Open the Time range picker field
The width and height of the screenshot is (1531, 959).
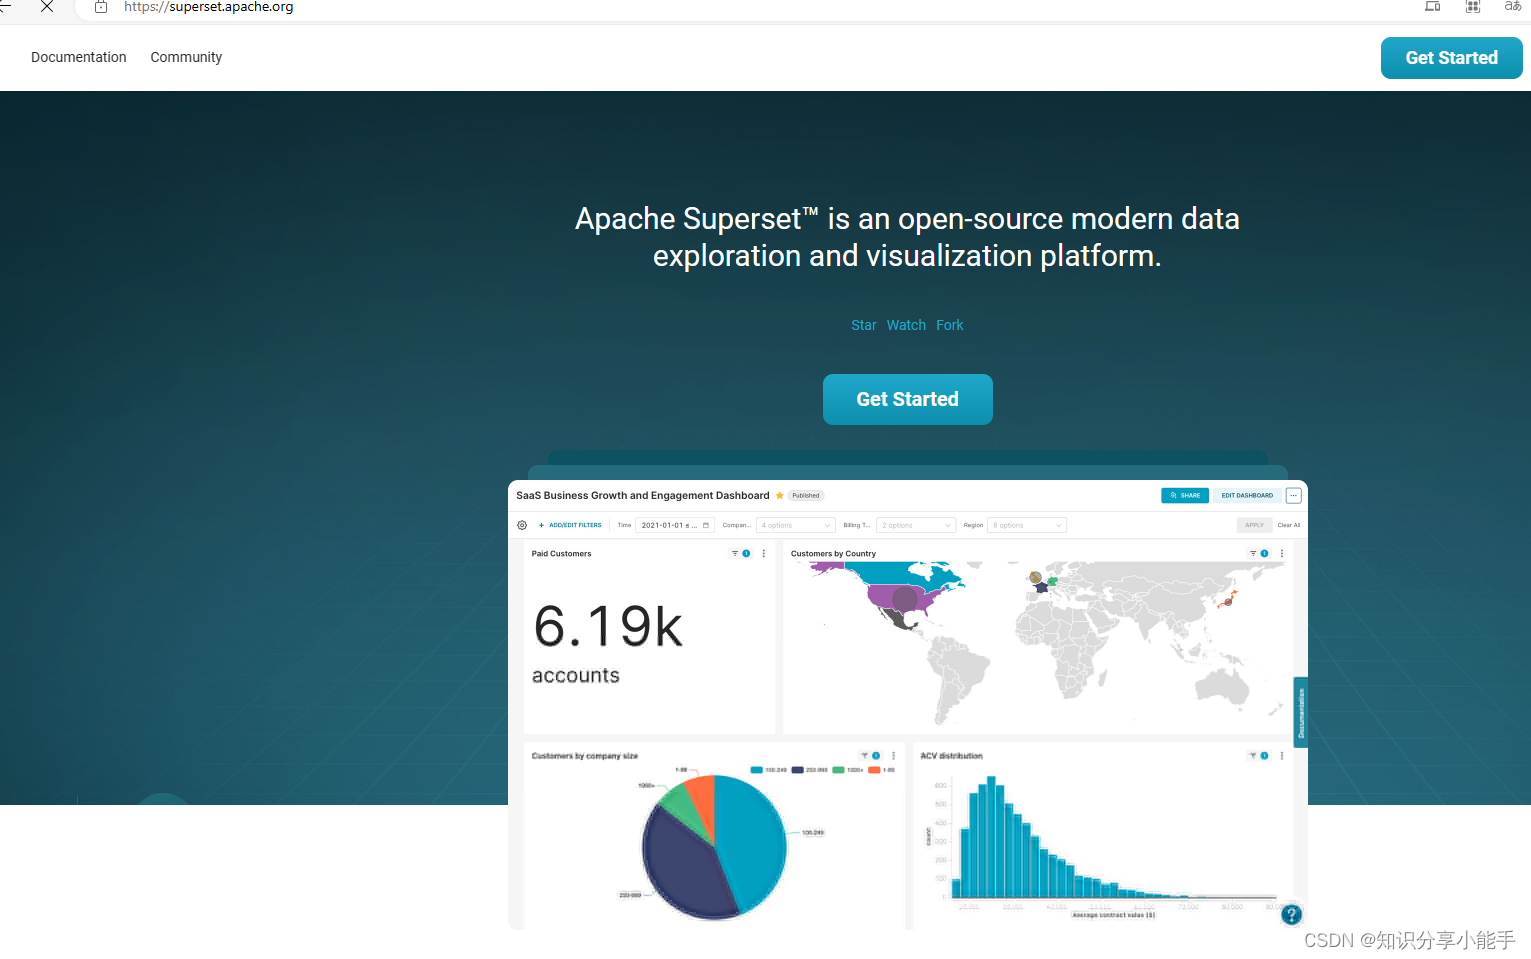point(675,525)
